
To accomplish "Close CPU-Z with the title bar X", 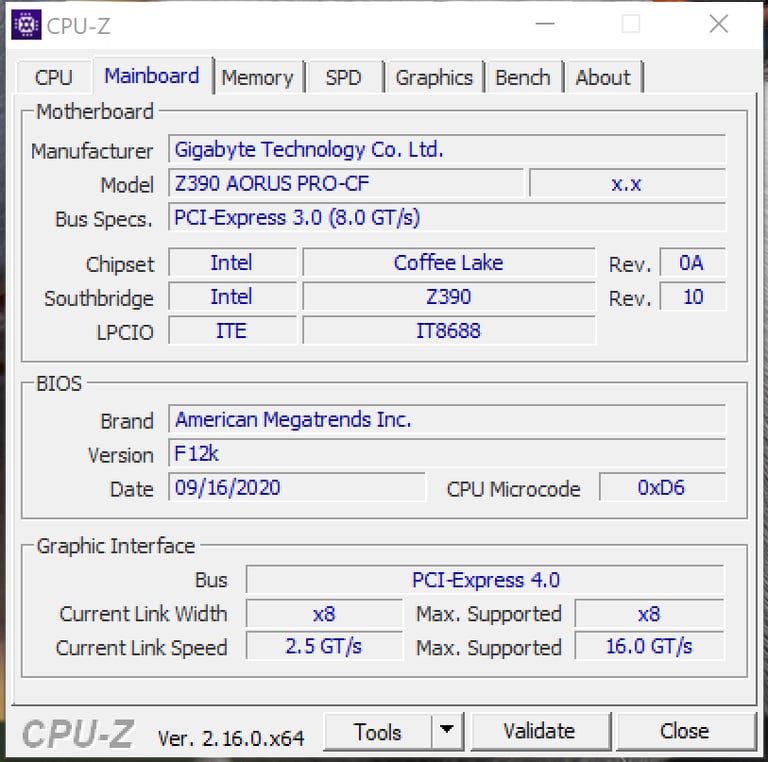I will coord(719,24).
